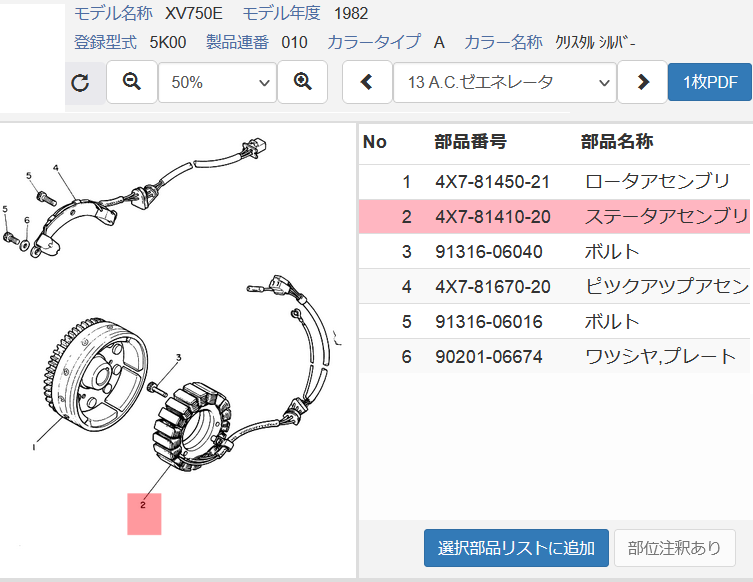Screen dimensions: 753x582
Task: Zoom out the parts diagram
Action: [132, 82]
